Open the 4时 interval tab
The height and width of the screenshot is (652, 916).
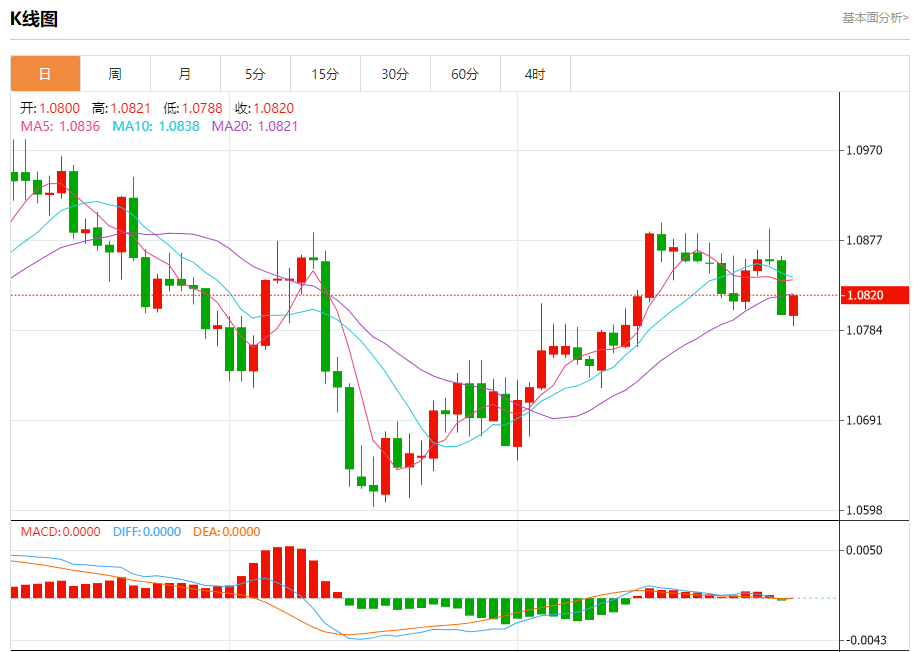click(x=535, y=74)
